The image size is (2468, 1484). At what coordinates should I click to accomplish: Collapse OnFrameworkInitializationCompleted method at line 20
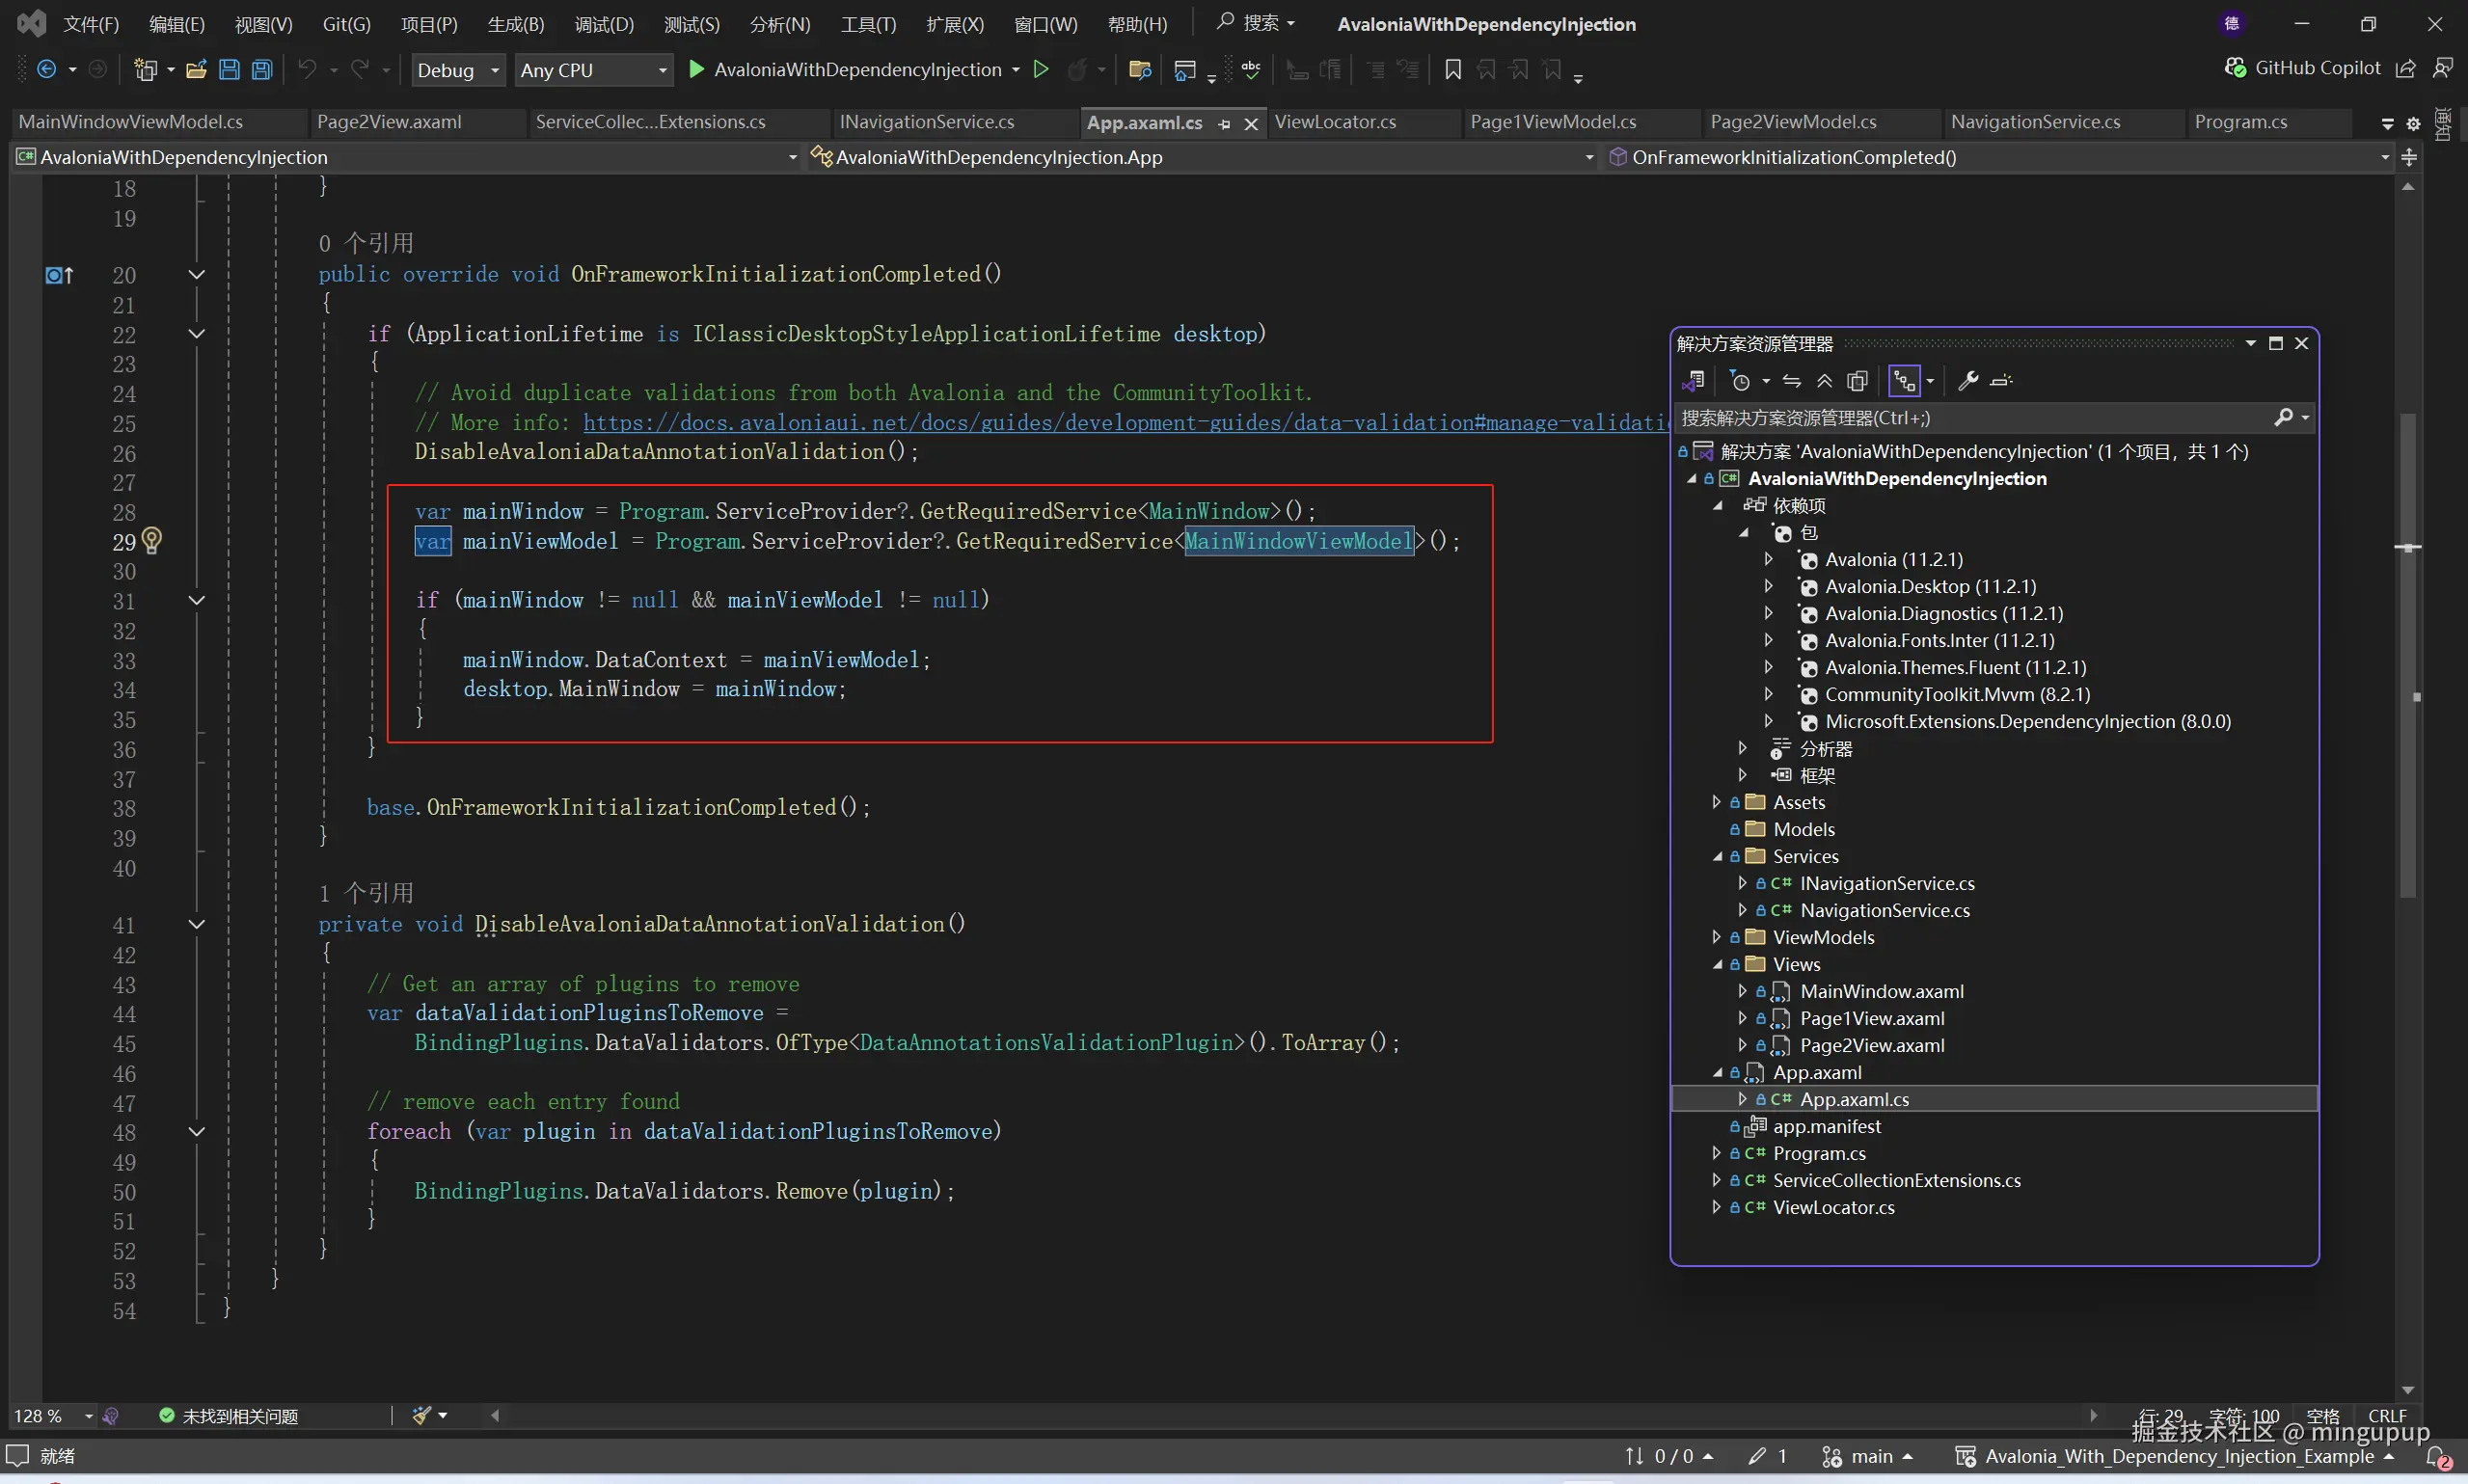point(197,274)
